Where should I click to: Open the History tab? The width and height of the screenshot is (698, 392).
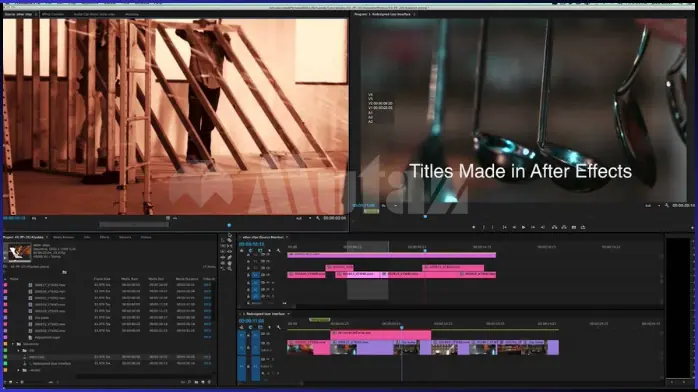click(x=146, y=237)
